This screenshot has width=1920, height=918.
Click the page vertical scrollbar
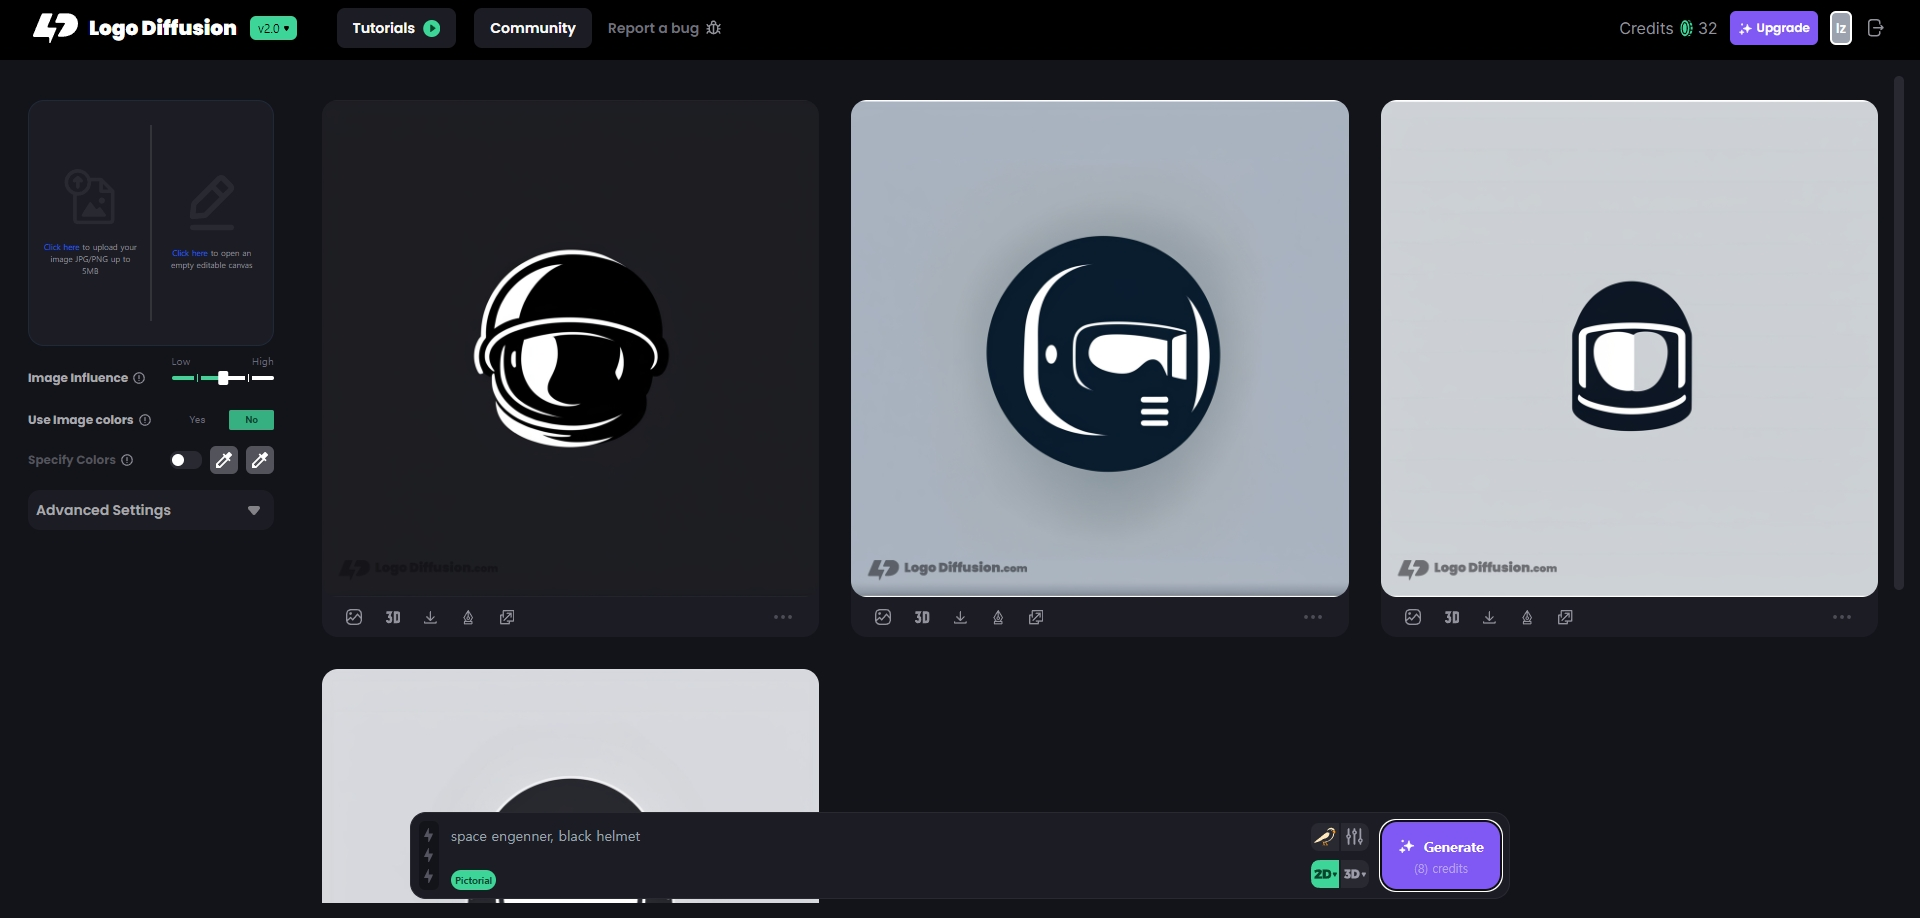pyautogui.click(x=1898, y=333)
